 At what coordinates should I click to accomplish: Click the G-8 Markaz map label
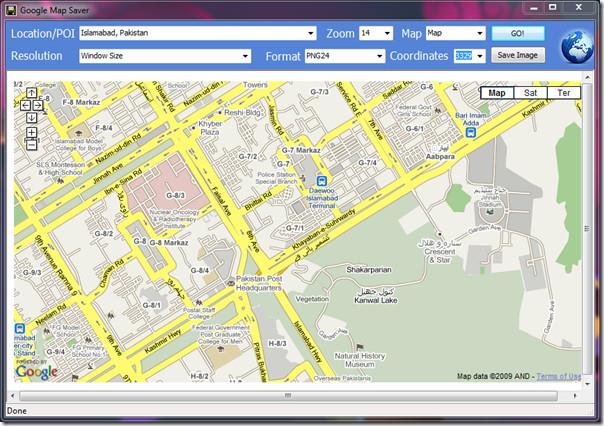169,243
